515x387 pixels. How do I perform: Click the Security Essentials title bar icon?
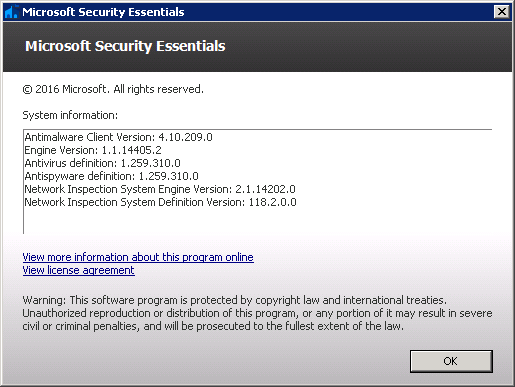pos(12,12)
